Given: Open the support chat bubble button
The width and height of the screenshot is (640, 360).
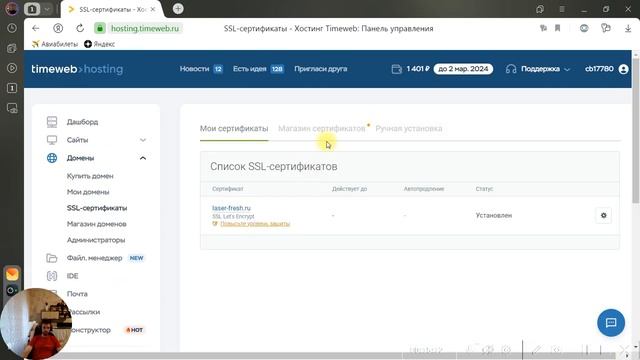Looking at the screenshot, I should (x=611, y=323).
